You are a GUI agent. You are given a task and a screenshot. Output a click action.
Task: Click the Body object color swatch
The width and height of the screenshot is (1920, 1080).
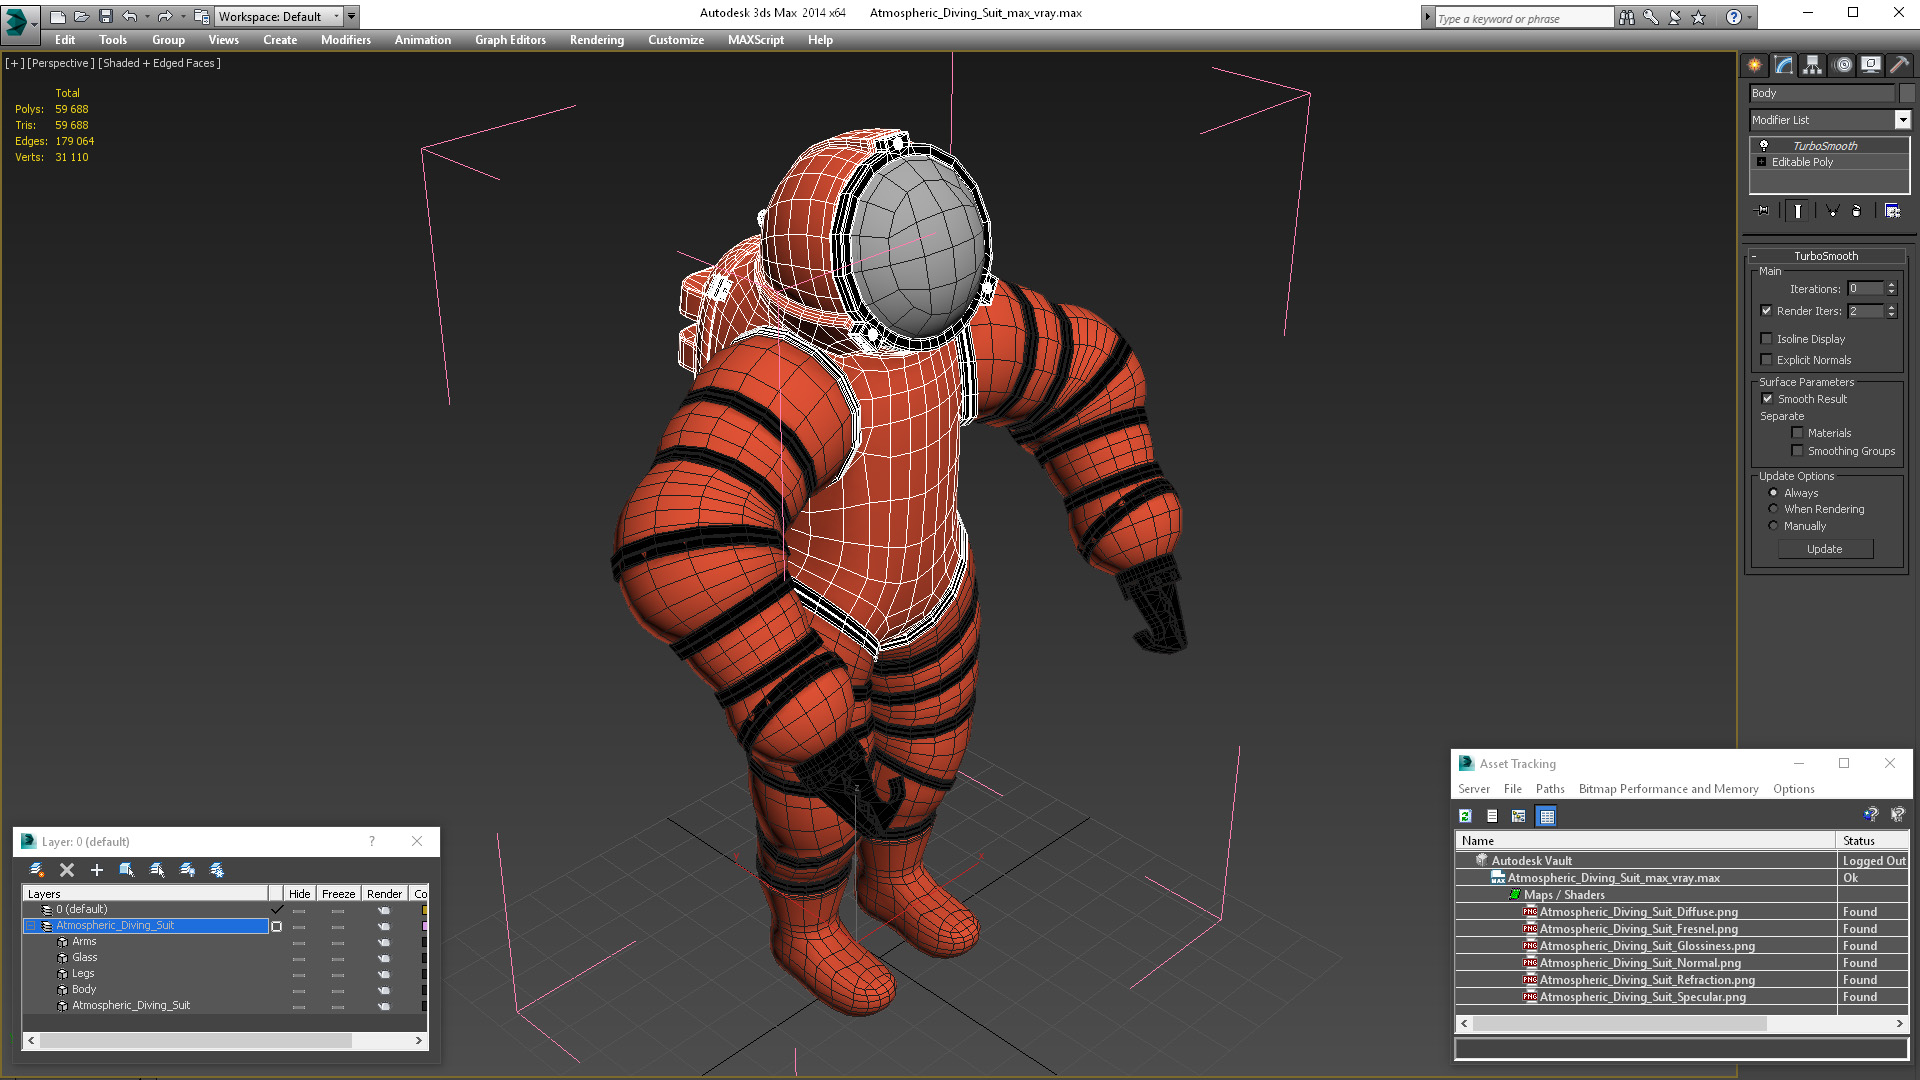tap(1907, 93)
